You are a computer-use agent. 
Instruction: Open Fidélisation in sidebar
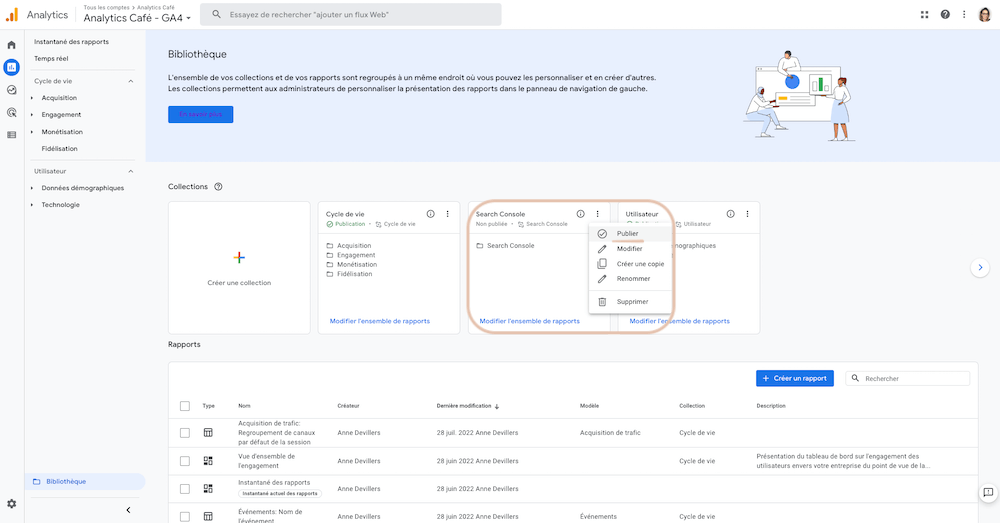[x=59, y=149]
